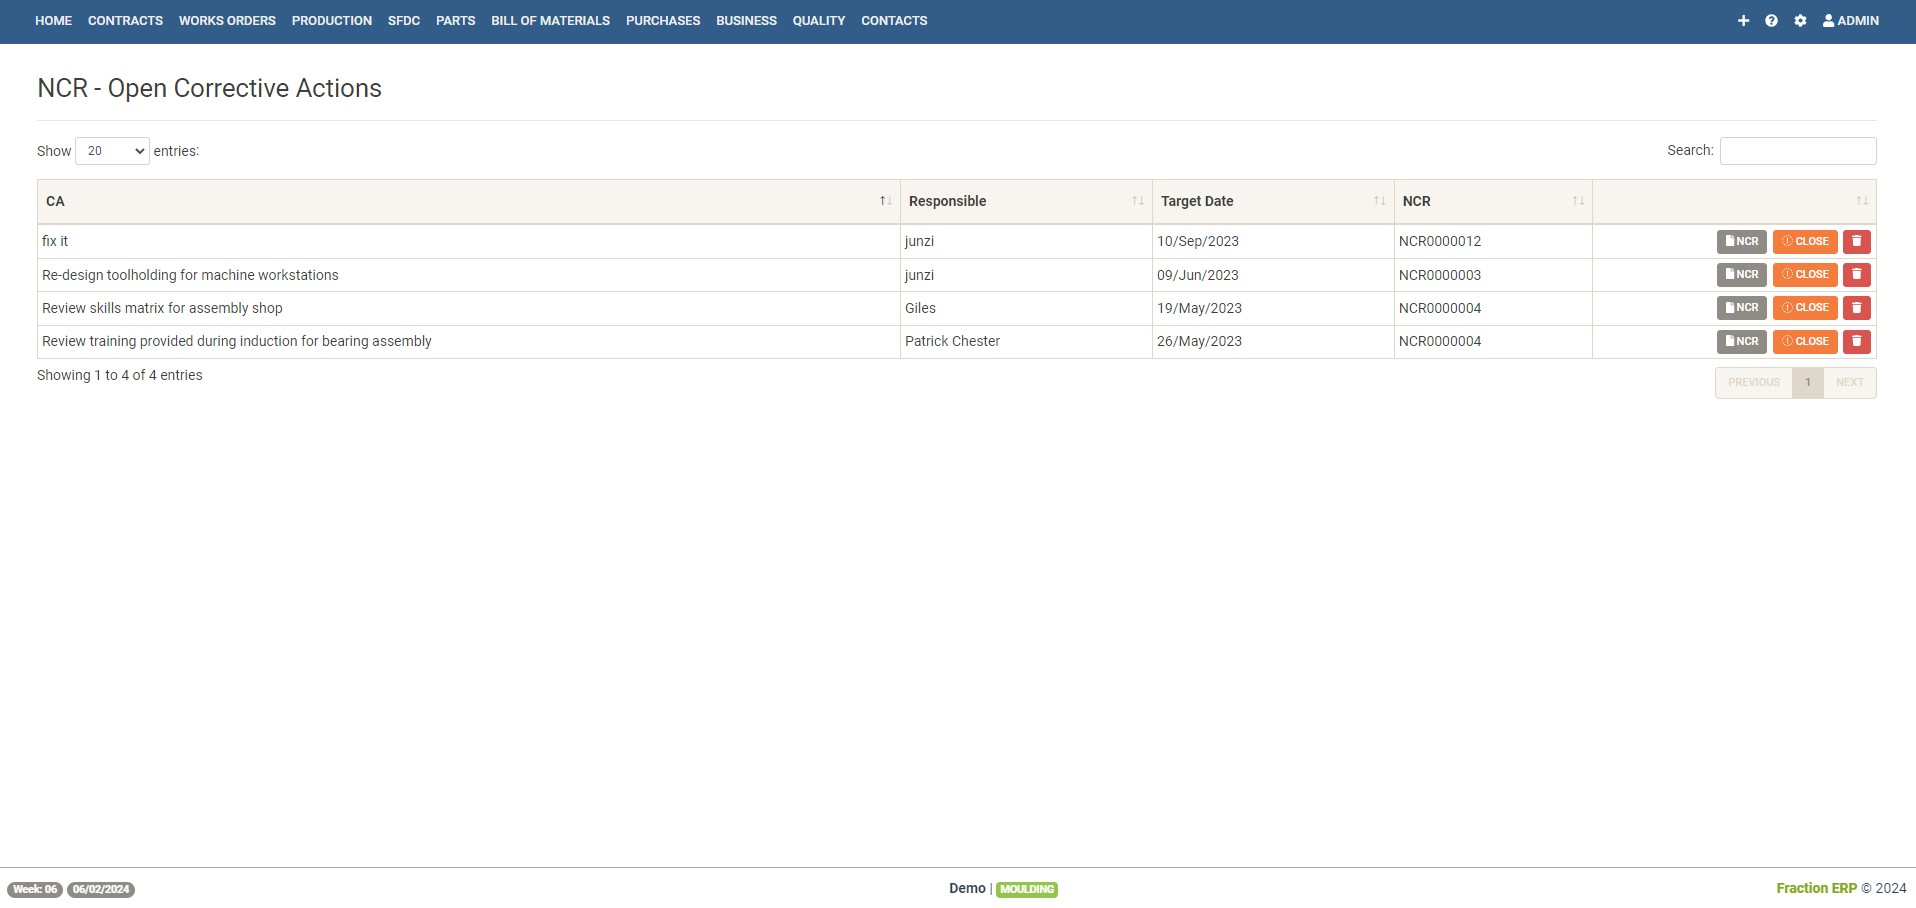Go to page 1 in pagination
The image size is (1916, 908).
tap(1807, 383)
